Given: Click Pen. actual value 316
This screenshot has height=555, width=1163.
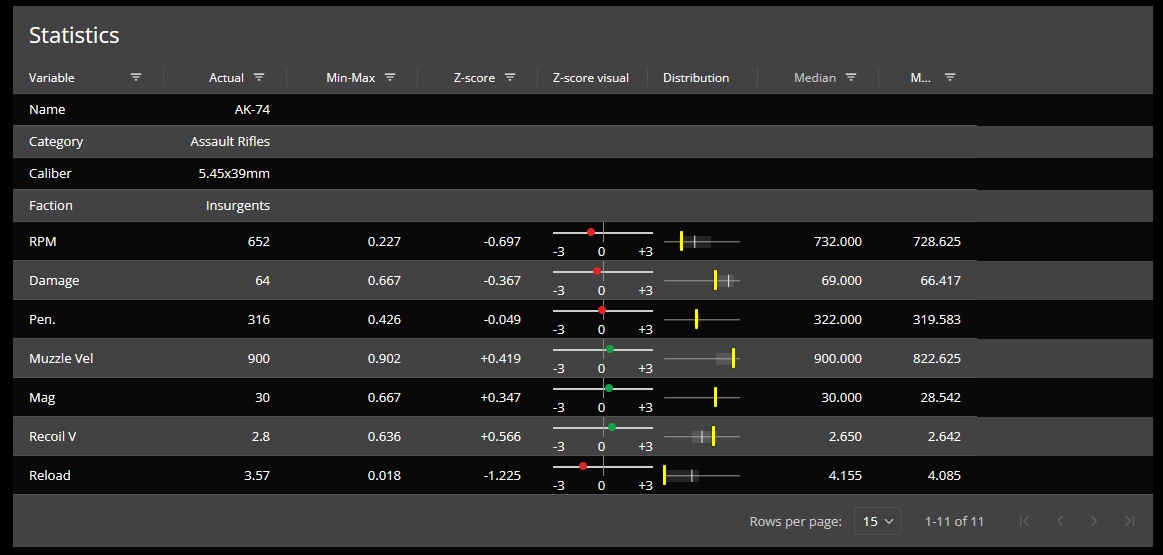Looking at the screenshot, I should click(x=259, y=319).
